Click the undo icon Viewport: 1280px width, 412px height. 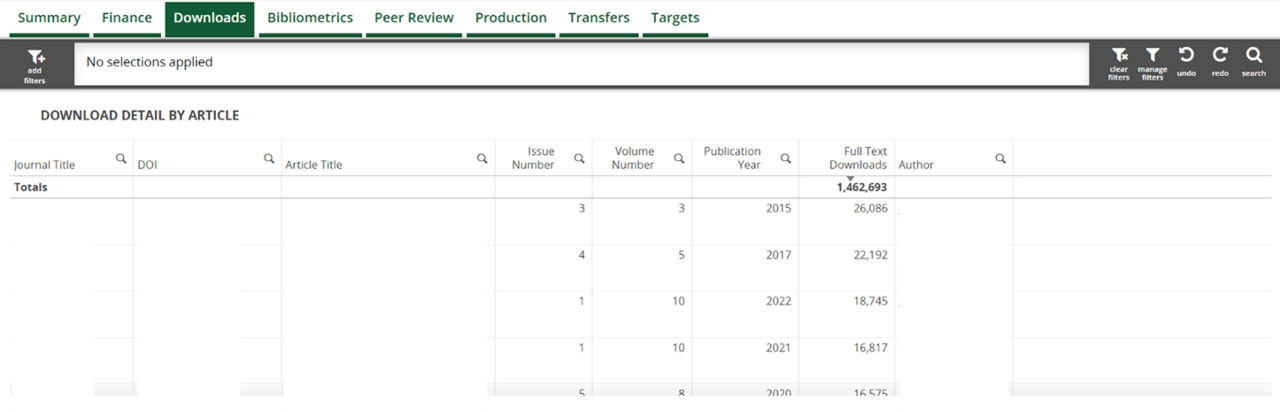click(1186, 62)
